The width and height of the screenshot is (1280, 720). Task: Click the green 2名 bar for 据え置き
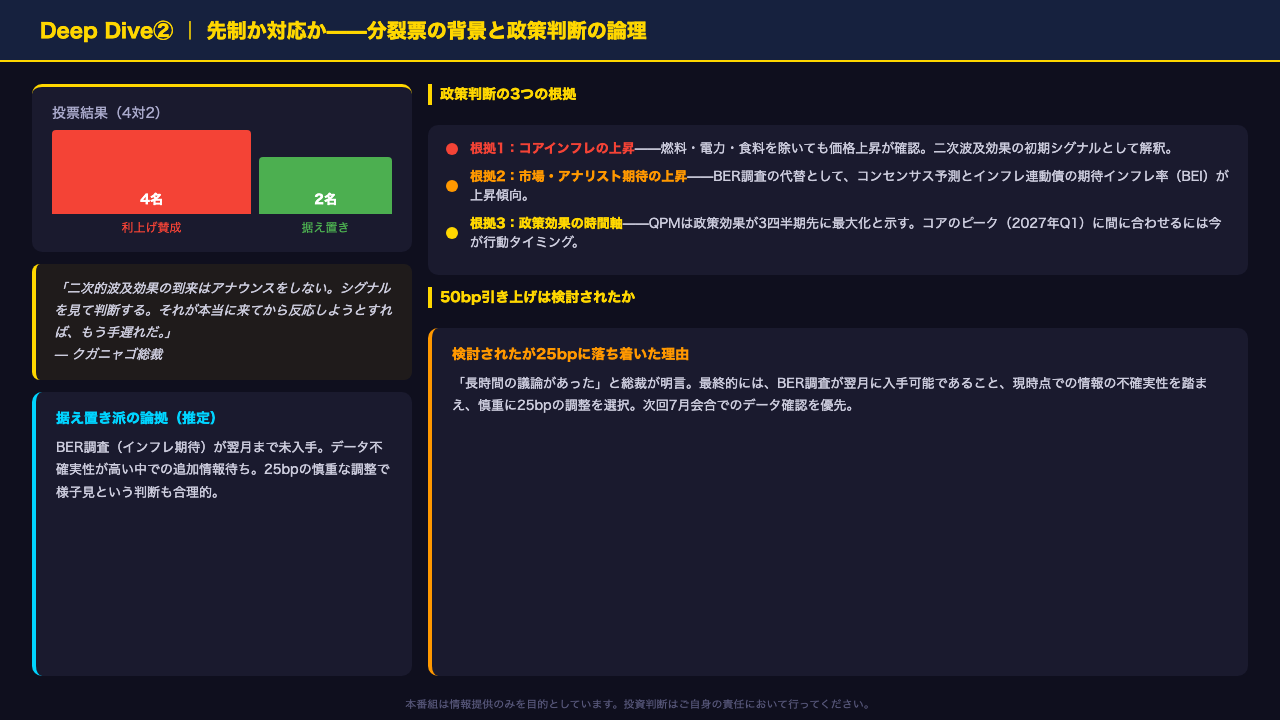tap(325, 185)
